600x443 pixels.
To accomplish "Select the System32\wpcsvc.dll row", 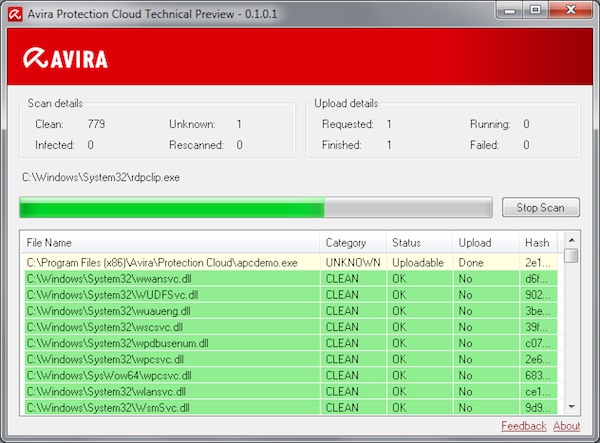I will click(x=289, y=359).
